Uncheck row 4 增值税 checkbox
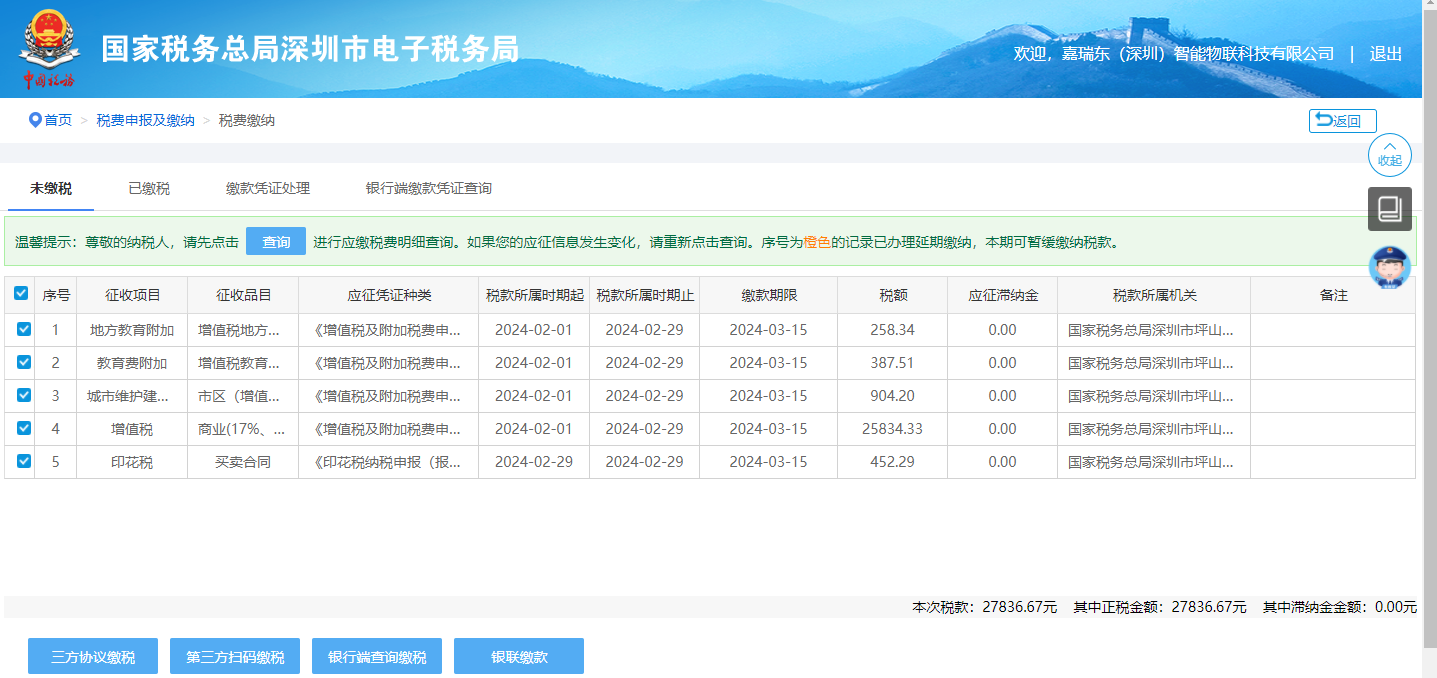The width and height of the screenshot is (1437, 678). 24,428
